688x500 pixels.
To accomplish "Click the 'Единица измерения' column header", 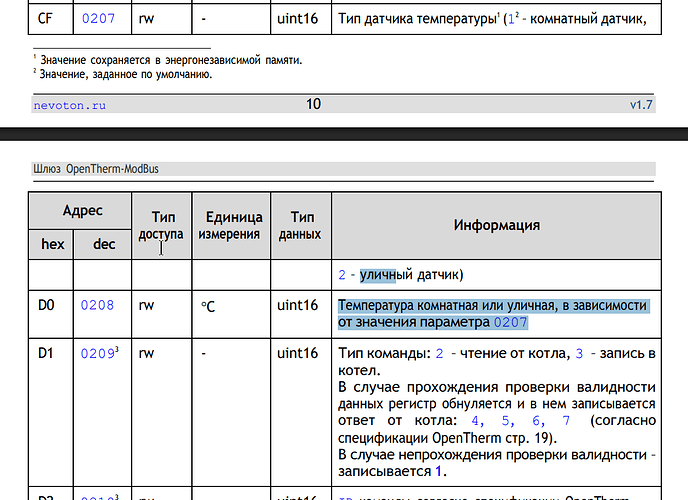I will click(231, 226).
